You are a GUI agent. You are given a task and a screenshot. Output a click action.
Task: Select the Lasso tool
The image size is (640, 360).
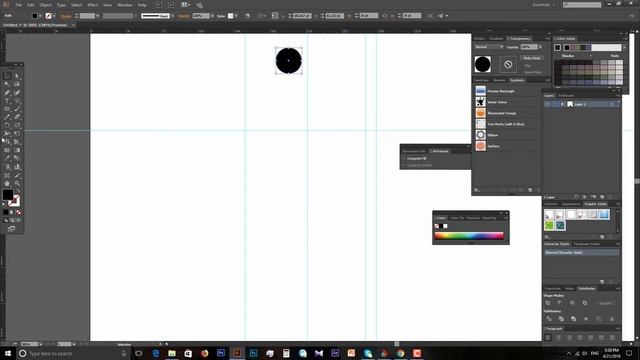coord(17,84)
